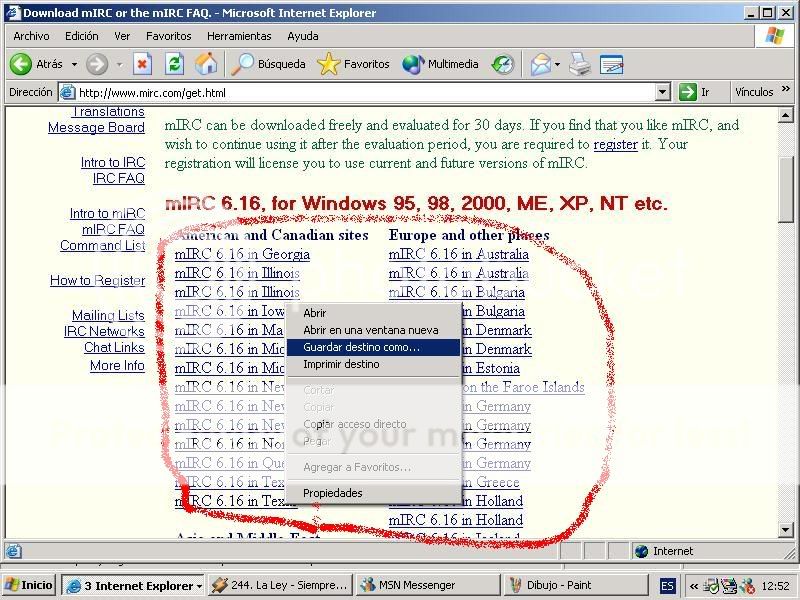The width and height of the screenshot is (800, 600).
Task: Open dropdown arrow next to Atrás
Action: pyautogui.click(x=74, y=65)
